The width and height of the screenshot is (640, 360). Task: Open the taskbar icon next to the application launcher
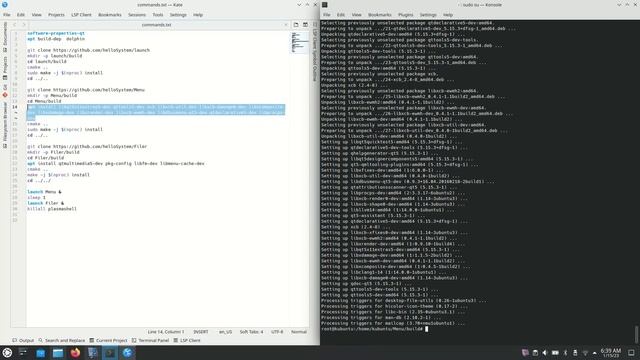point(23,353)
